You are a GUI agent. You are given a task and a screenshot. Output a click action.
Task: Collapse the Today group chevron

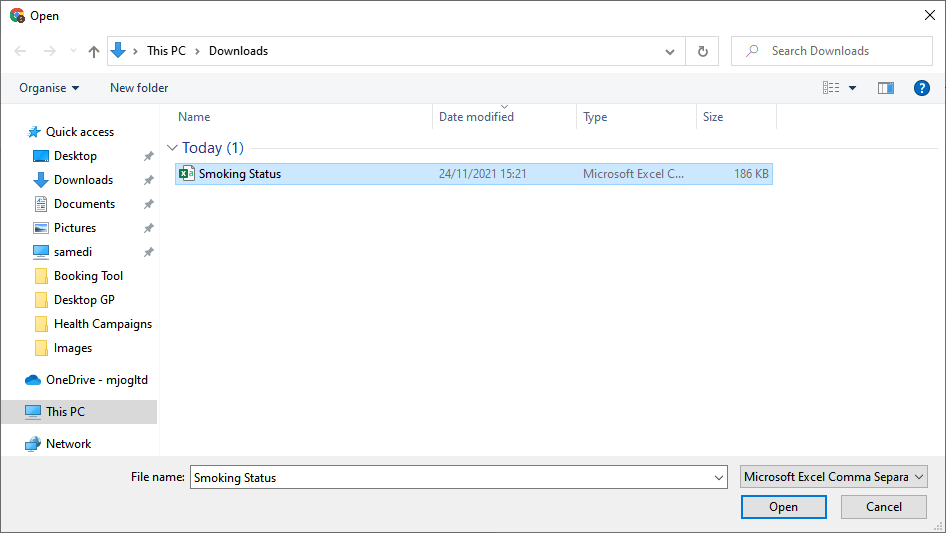(x=172, y=148)
